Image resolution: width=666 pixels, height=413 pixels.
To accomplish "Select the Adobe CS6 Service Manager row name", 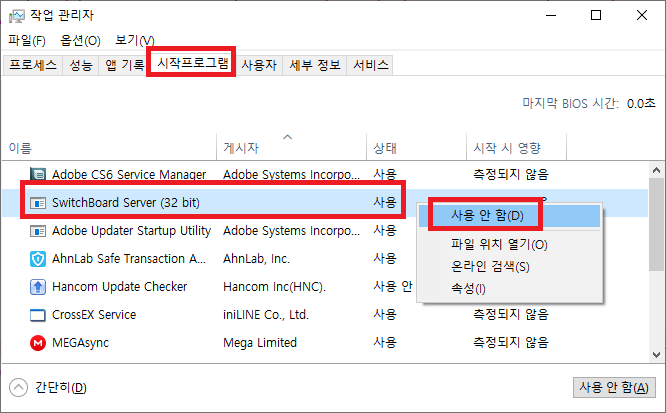I will 129,175.
